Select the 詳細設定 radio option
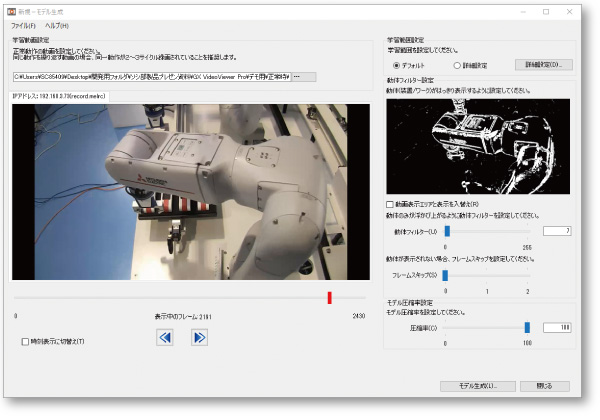 tap(457, 65)
